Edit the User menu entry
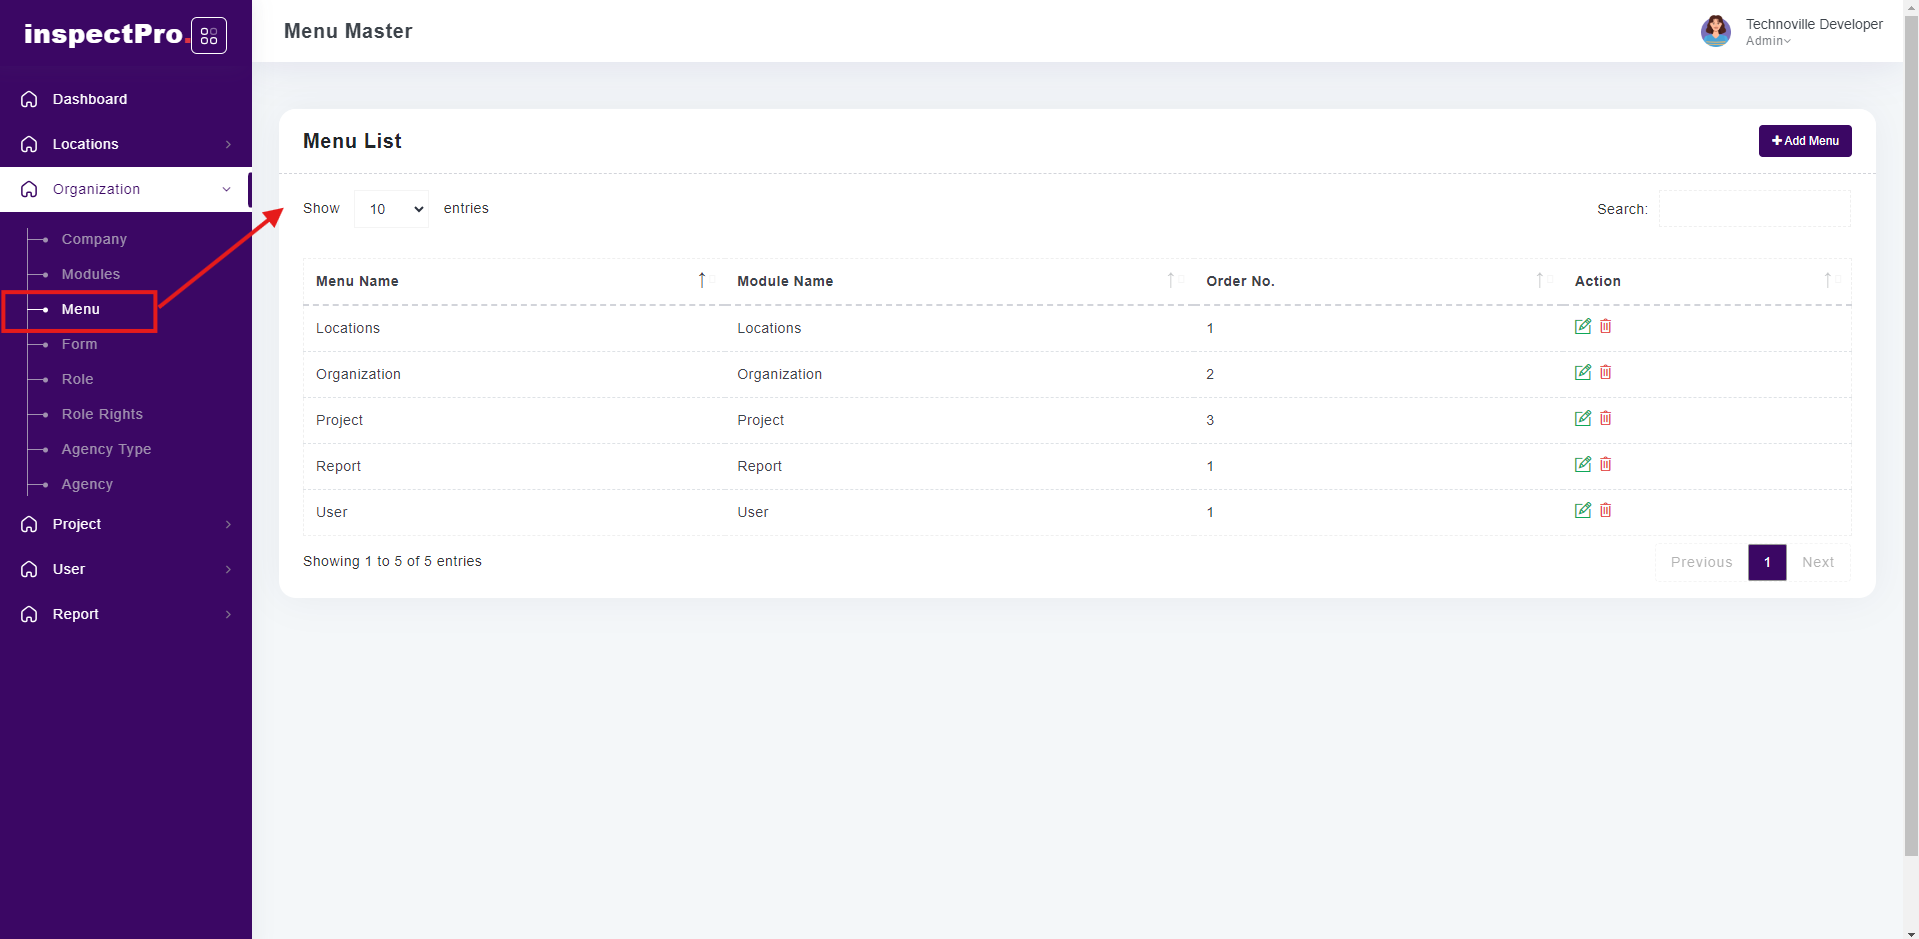The height and width of the screenshot is (939, 1919). point(1582,510)
